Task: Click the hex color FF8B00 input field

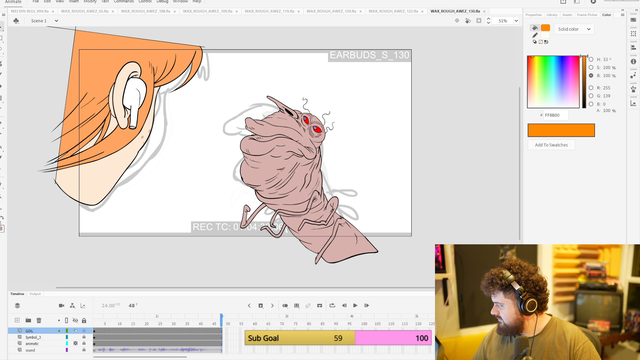Action: coord(555,115)
